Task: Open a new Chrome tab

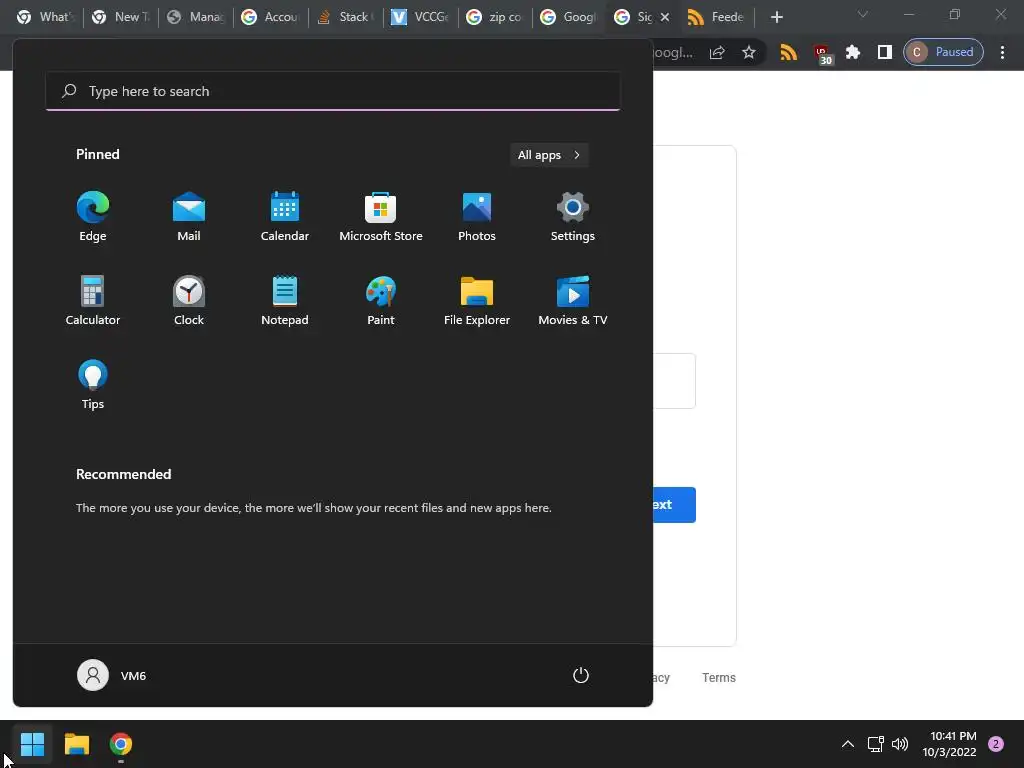Action: click(776, 17)
